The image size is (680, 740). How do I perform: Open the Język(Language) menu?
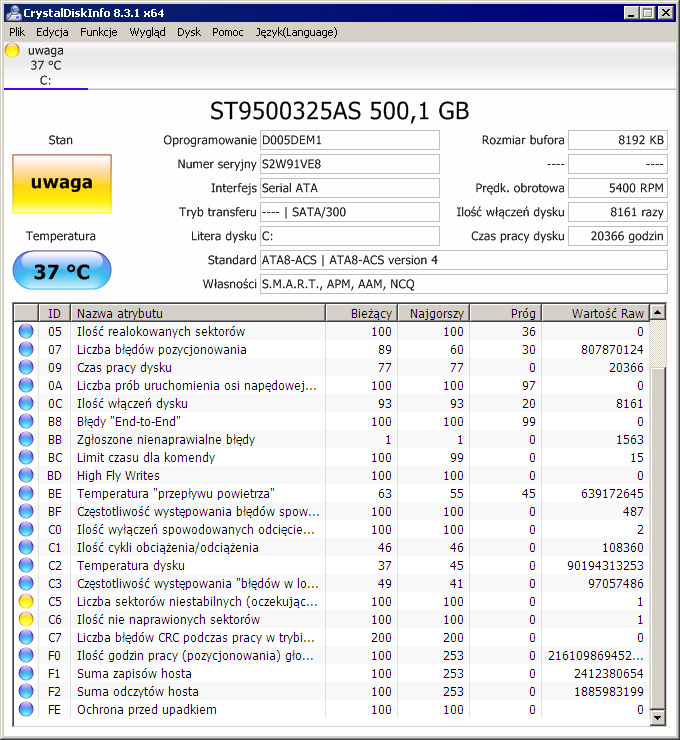[x=296, y=32]
